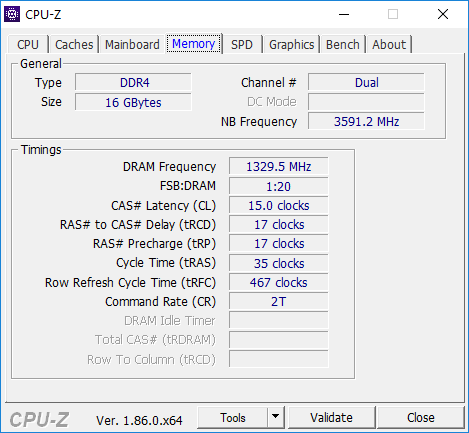Open the Caches tab
Screen dimensions: 469x433
(74, 44)
